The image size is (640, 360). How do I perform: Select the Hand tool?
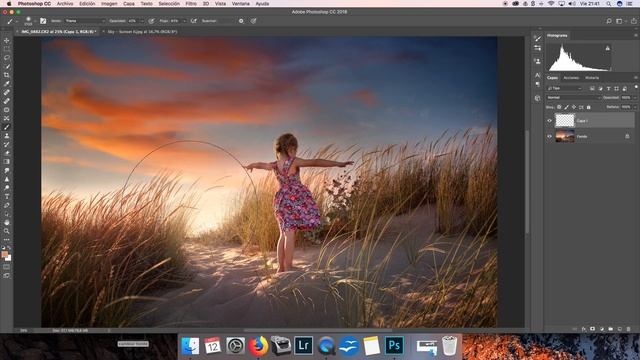coord(7,222)
